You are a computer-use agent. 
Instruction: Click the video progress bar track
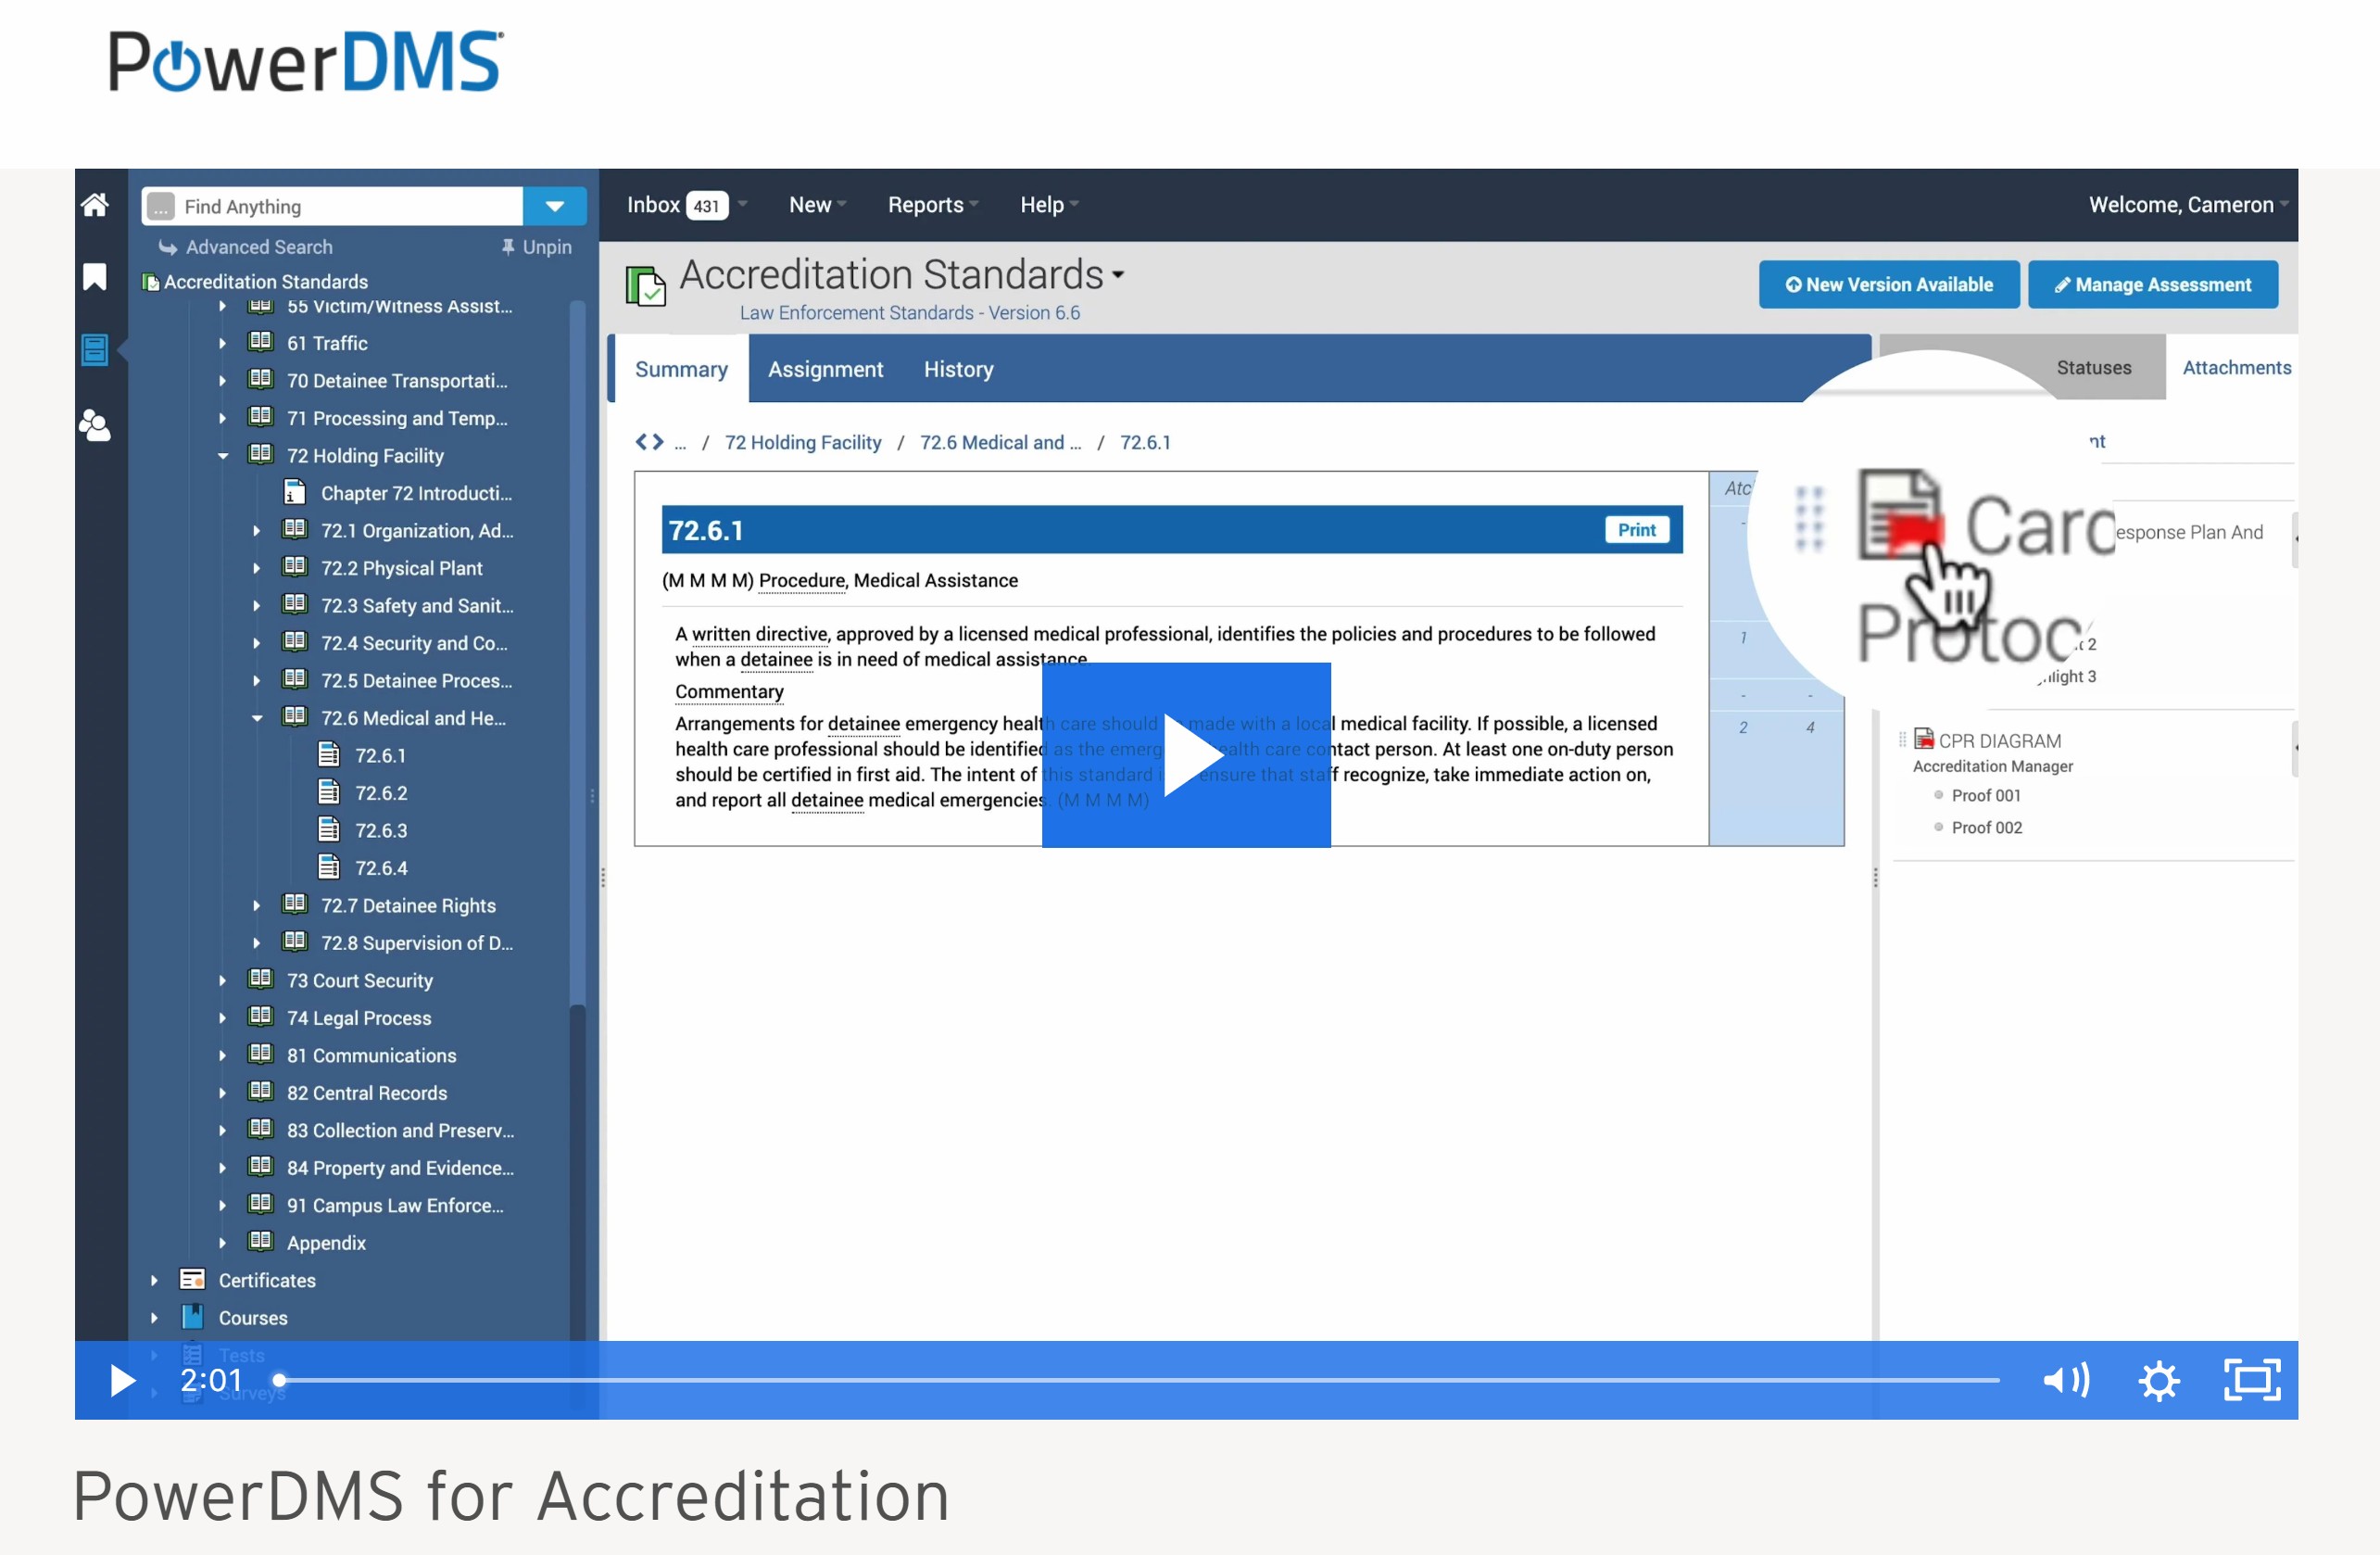1140,1380
